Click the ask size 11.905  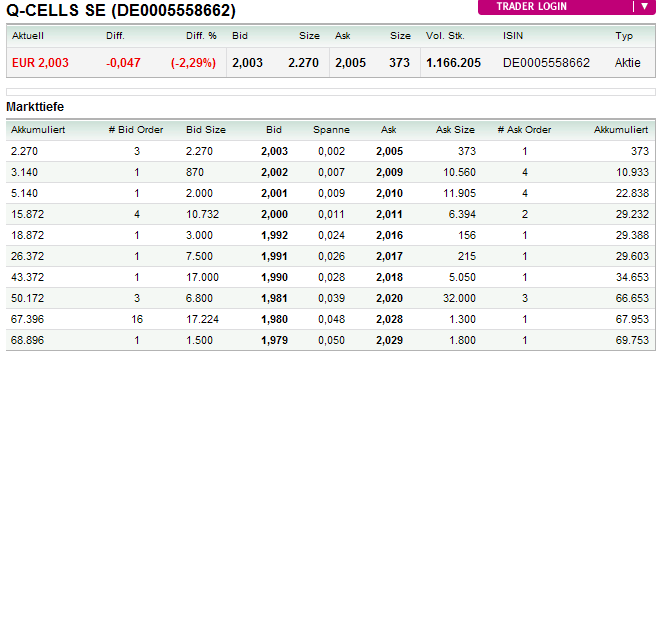(460, 193)
